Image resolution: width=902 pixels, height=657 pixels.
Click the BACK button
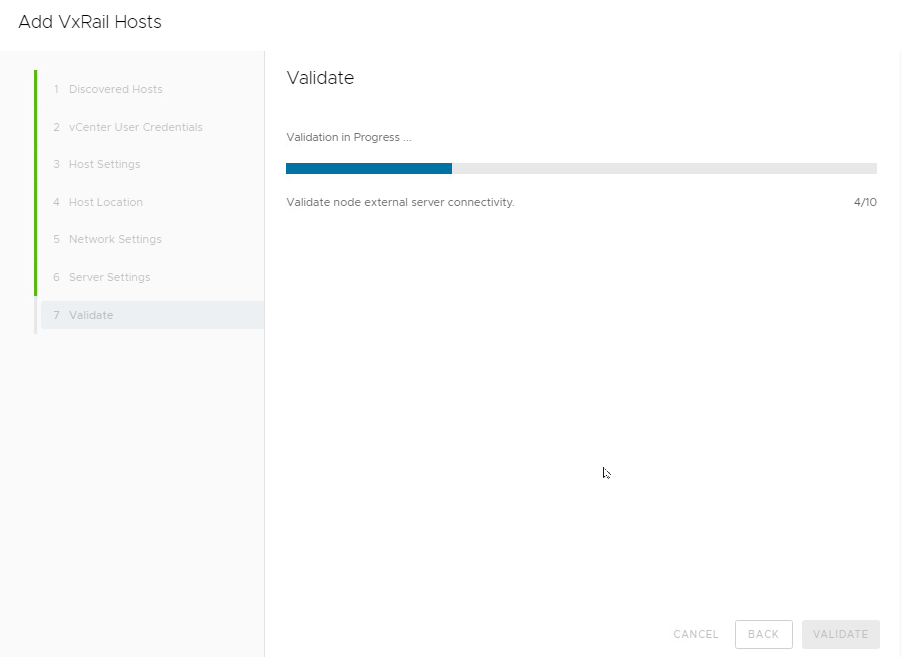coord(763,634)
